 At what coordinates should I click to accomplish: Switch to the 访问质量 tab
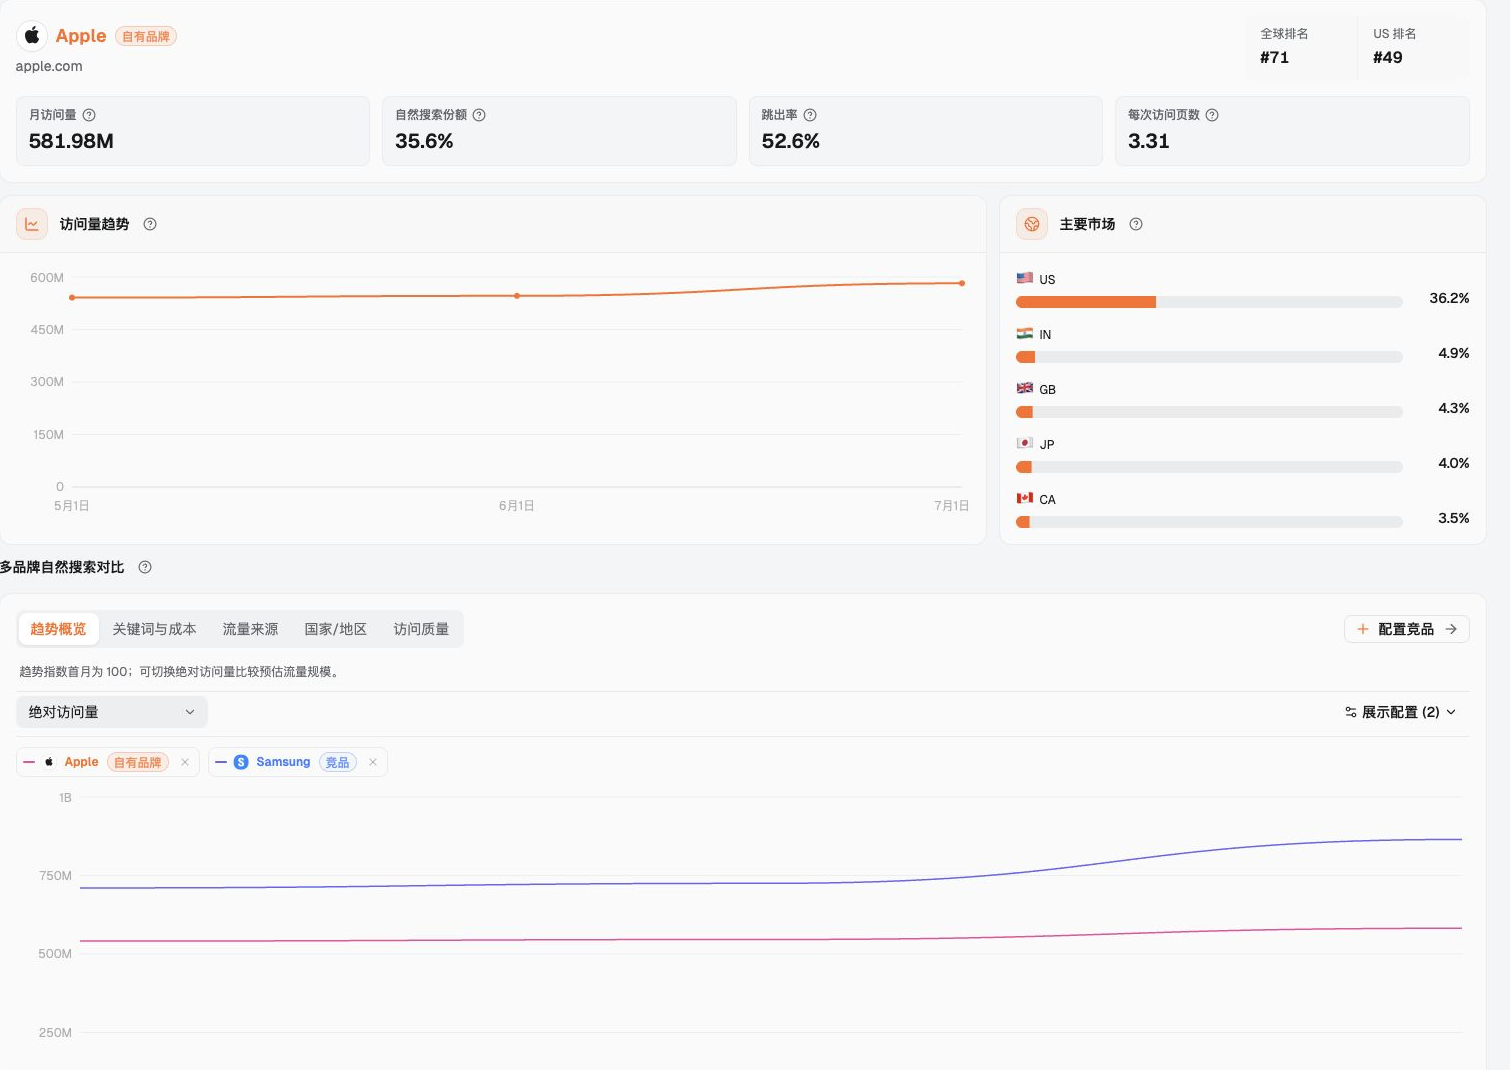pos(421,629)
